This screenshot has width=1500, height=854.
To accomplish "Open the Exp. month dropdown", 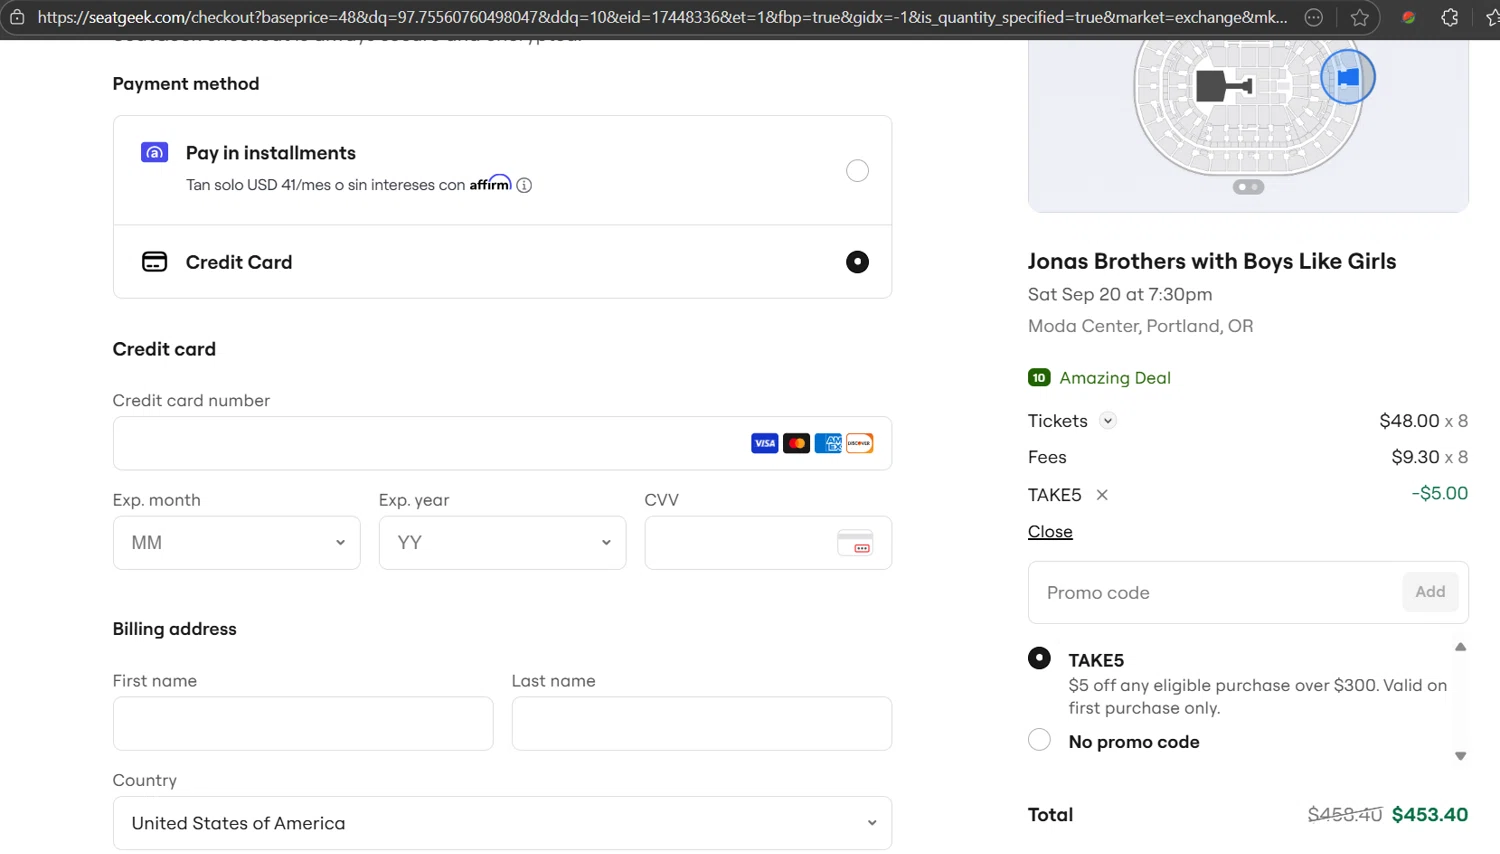I will click(x=237, y=543).
